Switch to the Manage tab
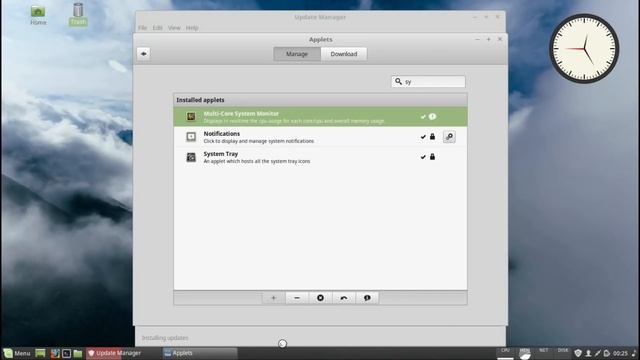This screenshot has height=360, width=640. [x=297, y=54]
